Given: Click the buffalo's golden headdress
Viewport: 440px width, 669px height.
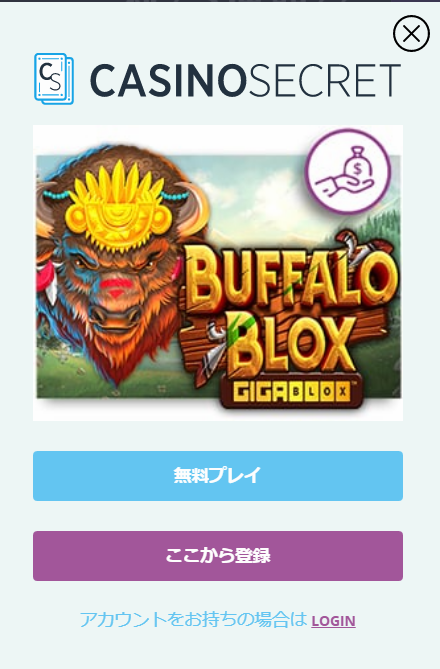Looking at the screenshot, I should pos(118,206).
